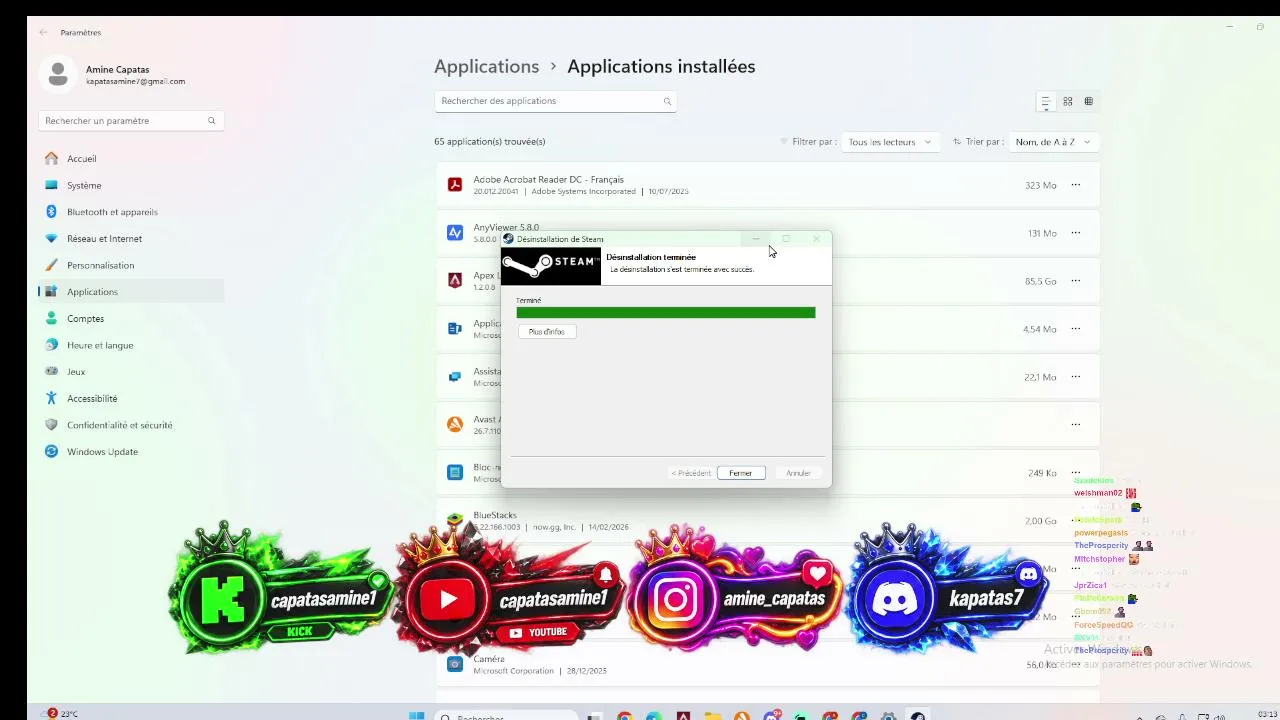Open the Windows Start menu
This screenshot has width=1280, height=720.
coord(416,715)
